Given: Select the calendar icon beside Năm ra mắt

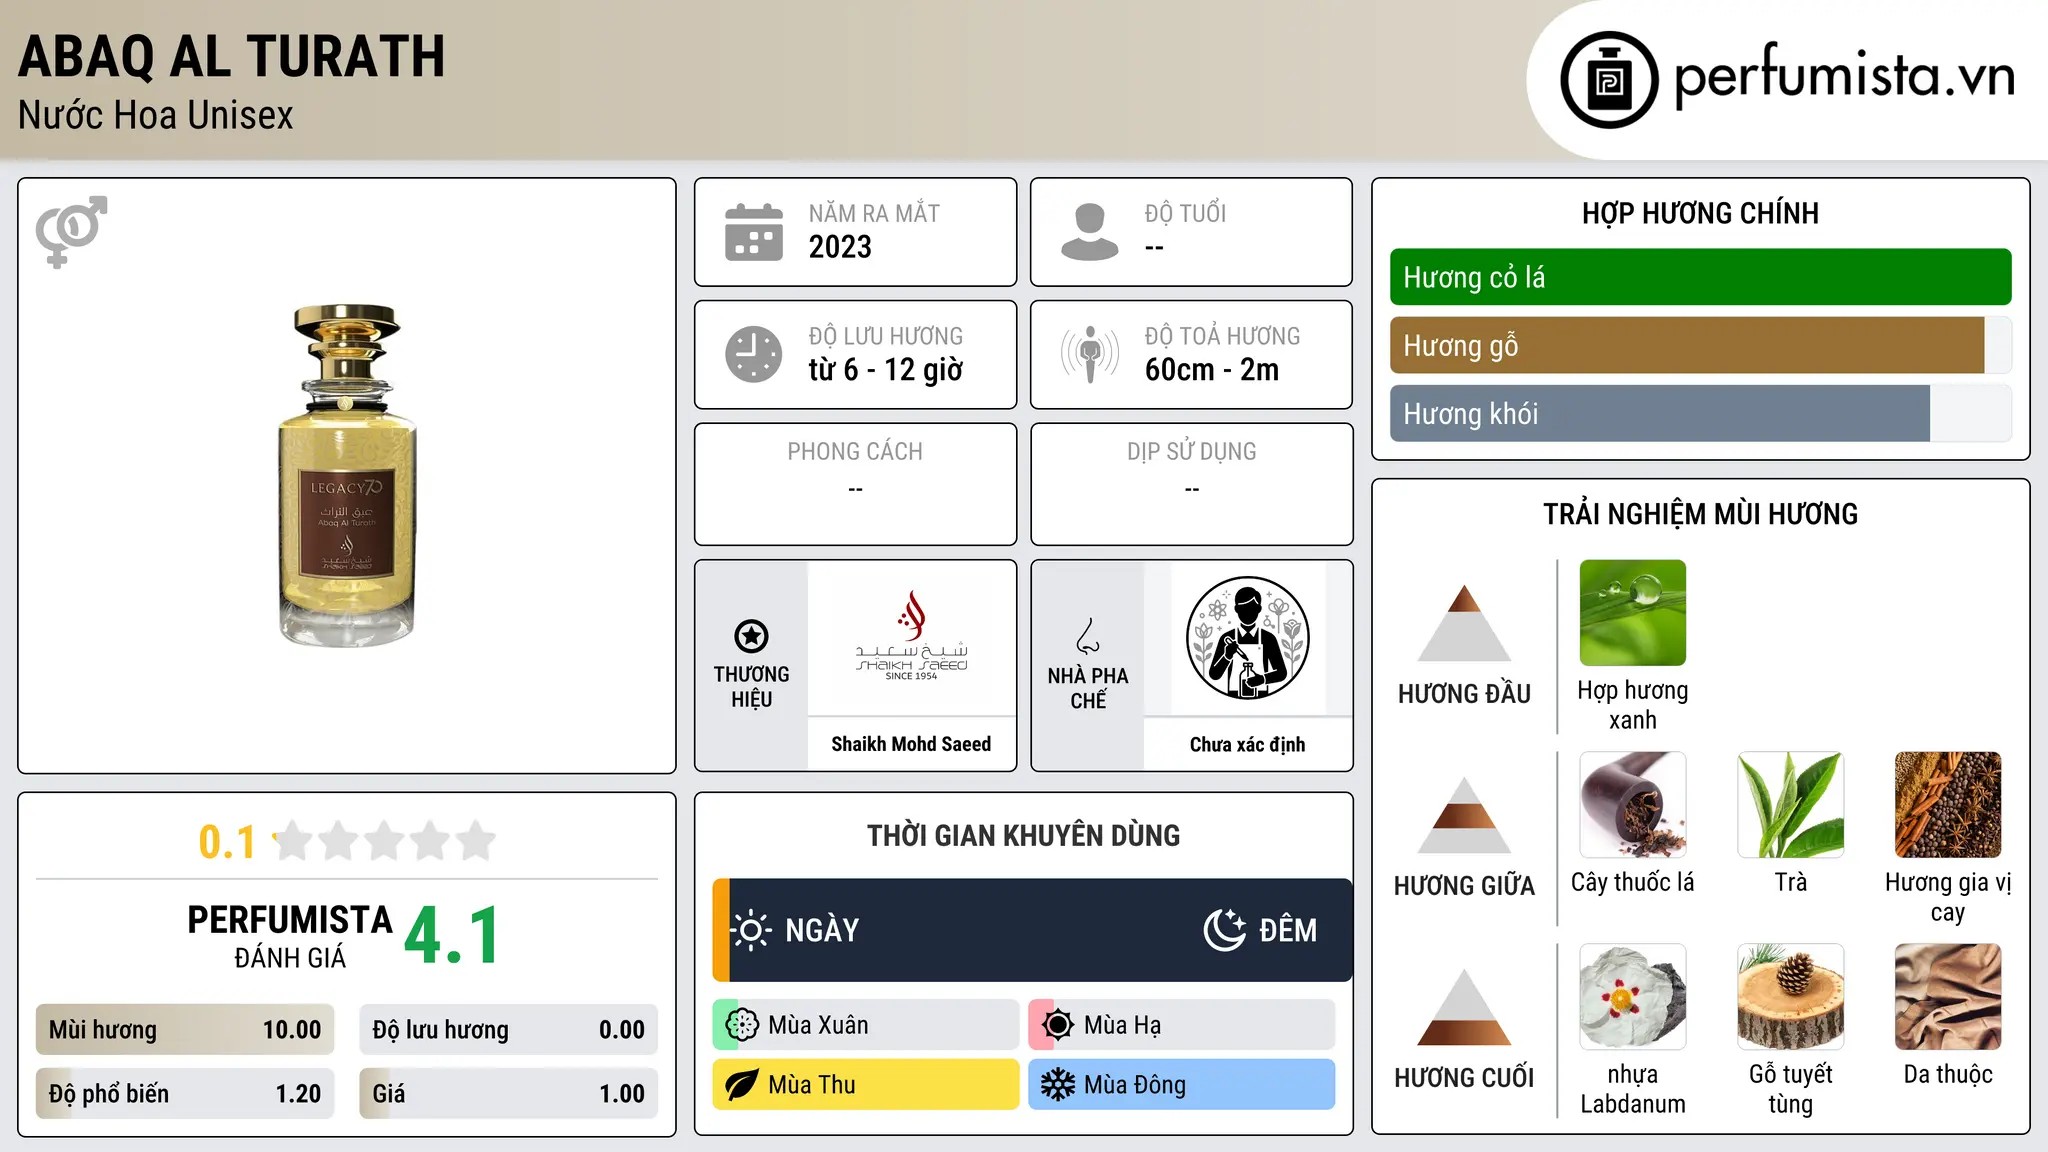Looking at the screenshot, I should click(754, 232).
